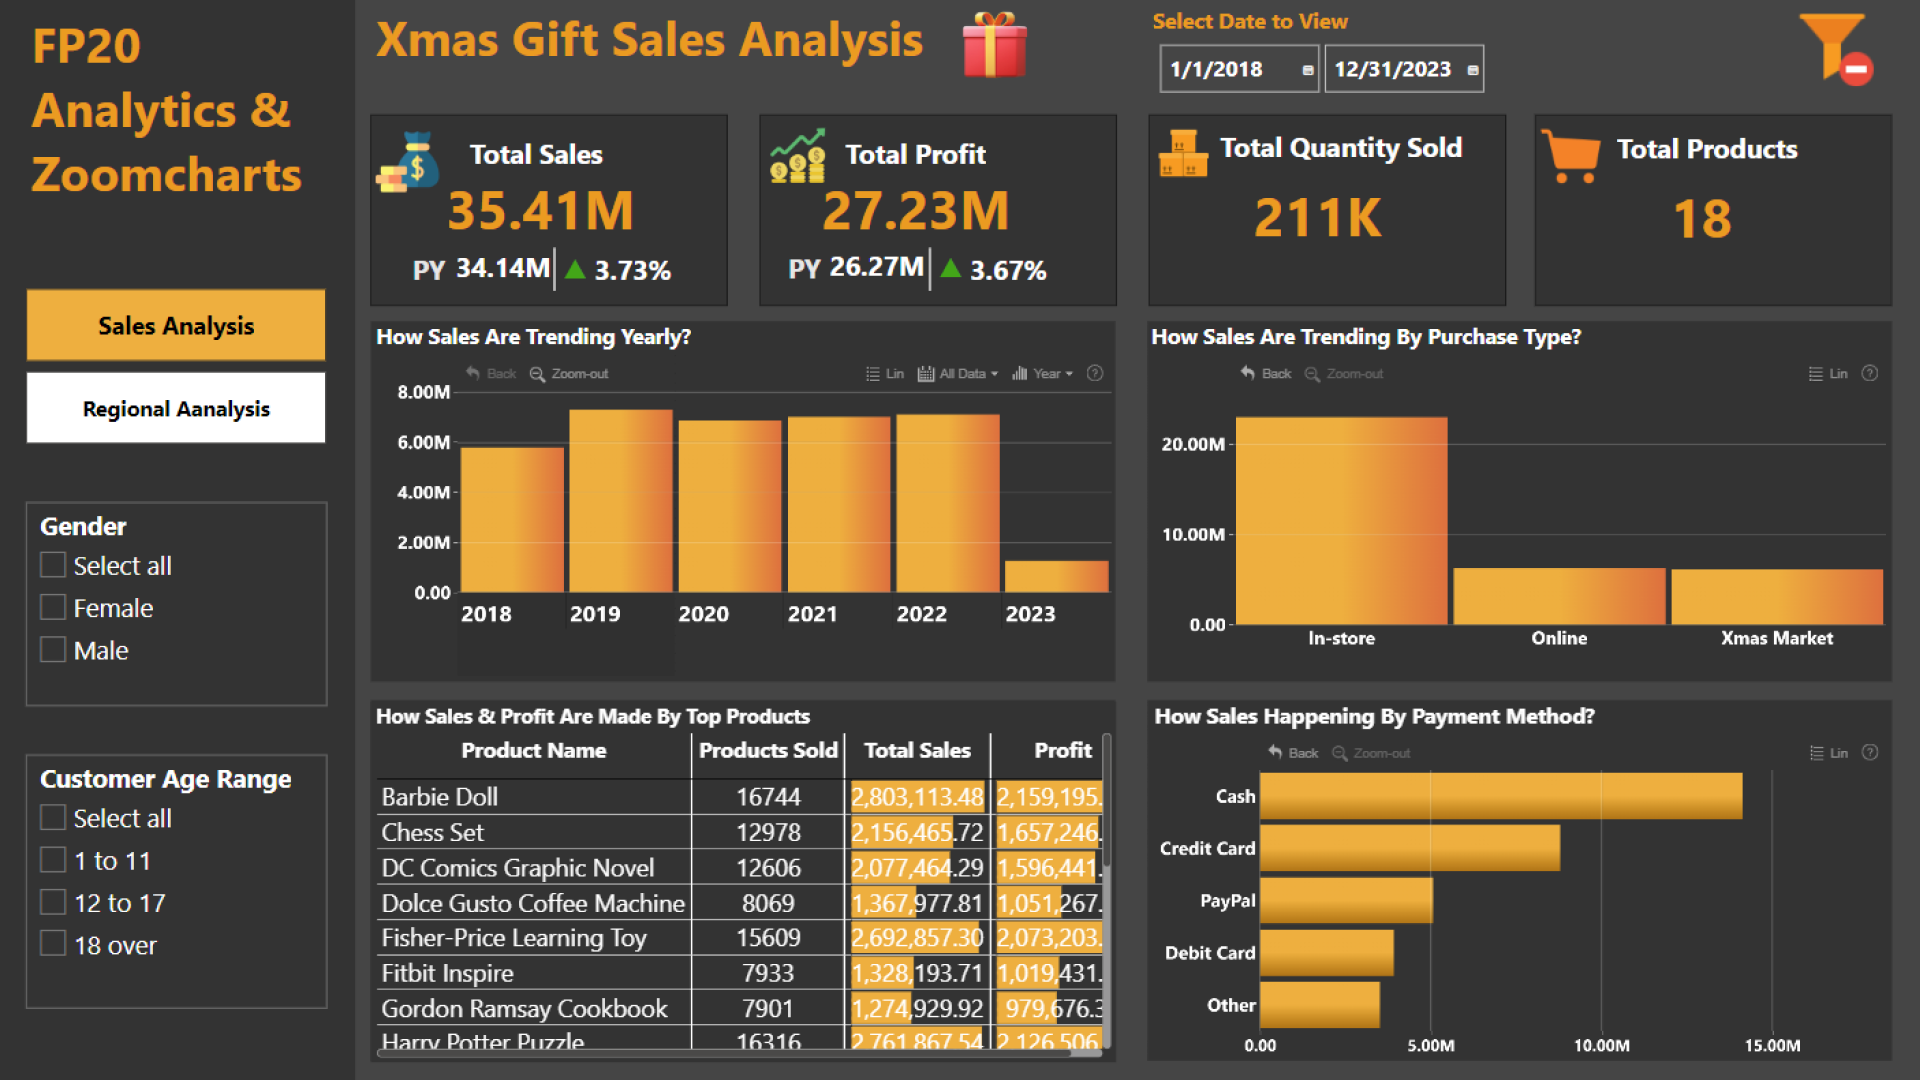Image resolution: width=1920 pixels, height=1080 pixels.
Task: Sort by Profit column header
Action: tap(1062, 750)
